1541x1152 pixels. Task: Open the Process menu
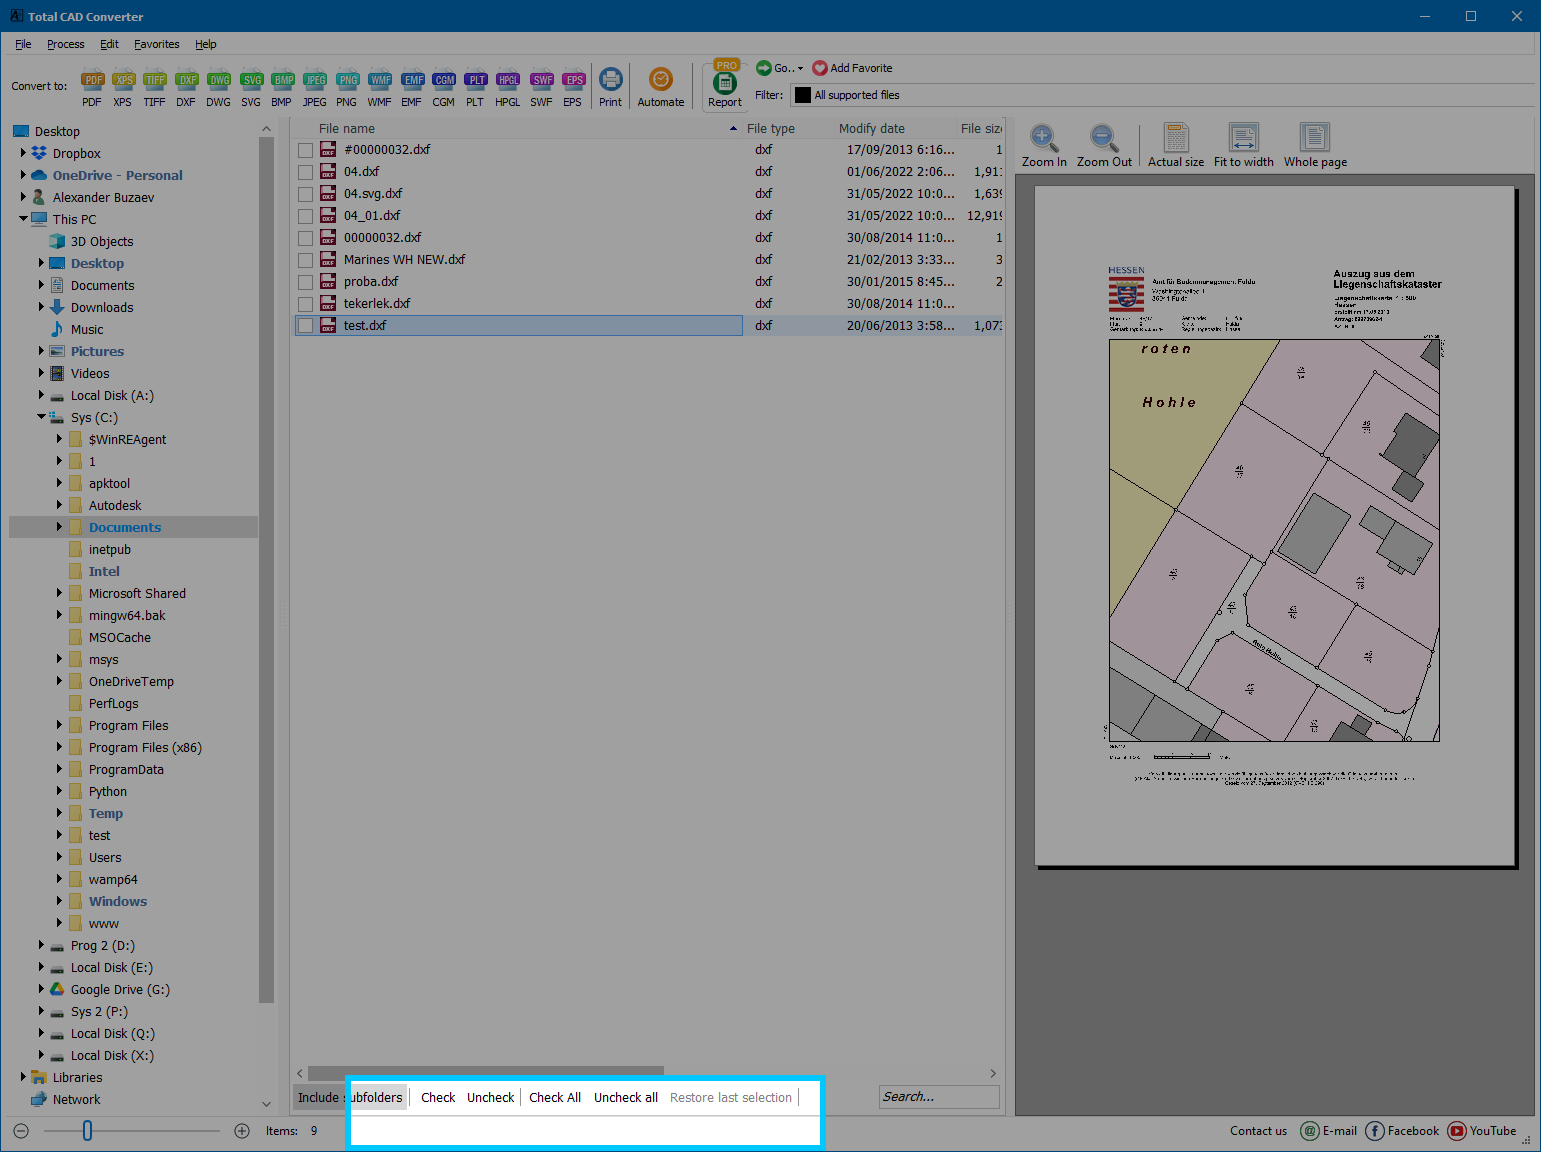coord(65,44)
